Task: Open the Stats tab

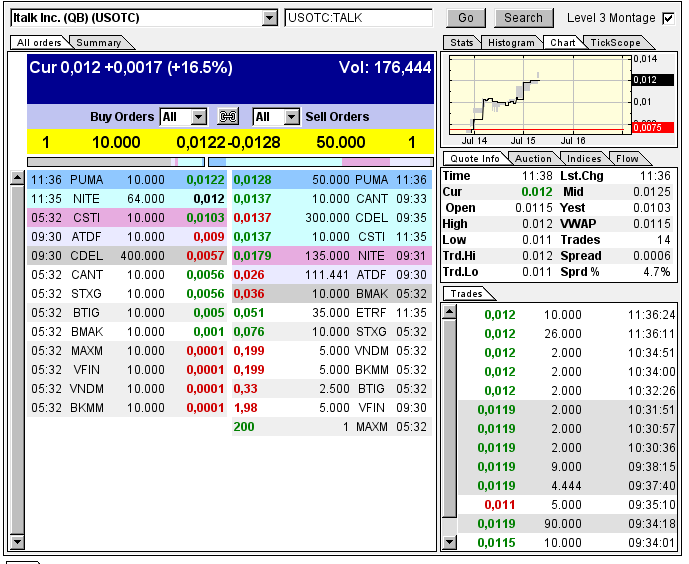Action: pyautogui.click(x=462, y=43)
